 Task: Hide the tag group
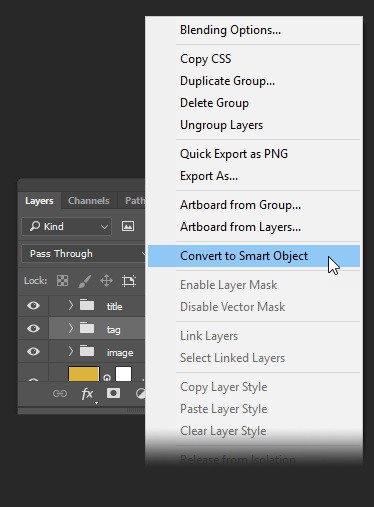point(33,328)
